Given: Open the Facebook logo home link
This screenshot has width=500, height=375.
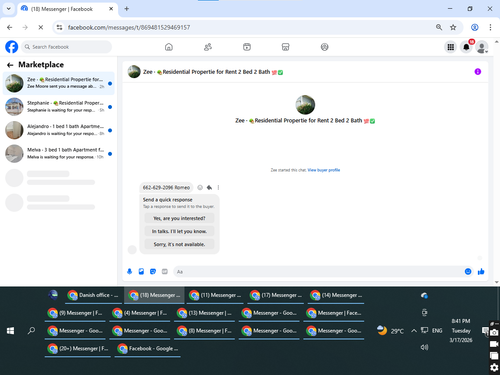Looking at the screenshot, I should click(12, 47).
